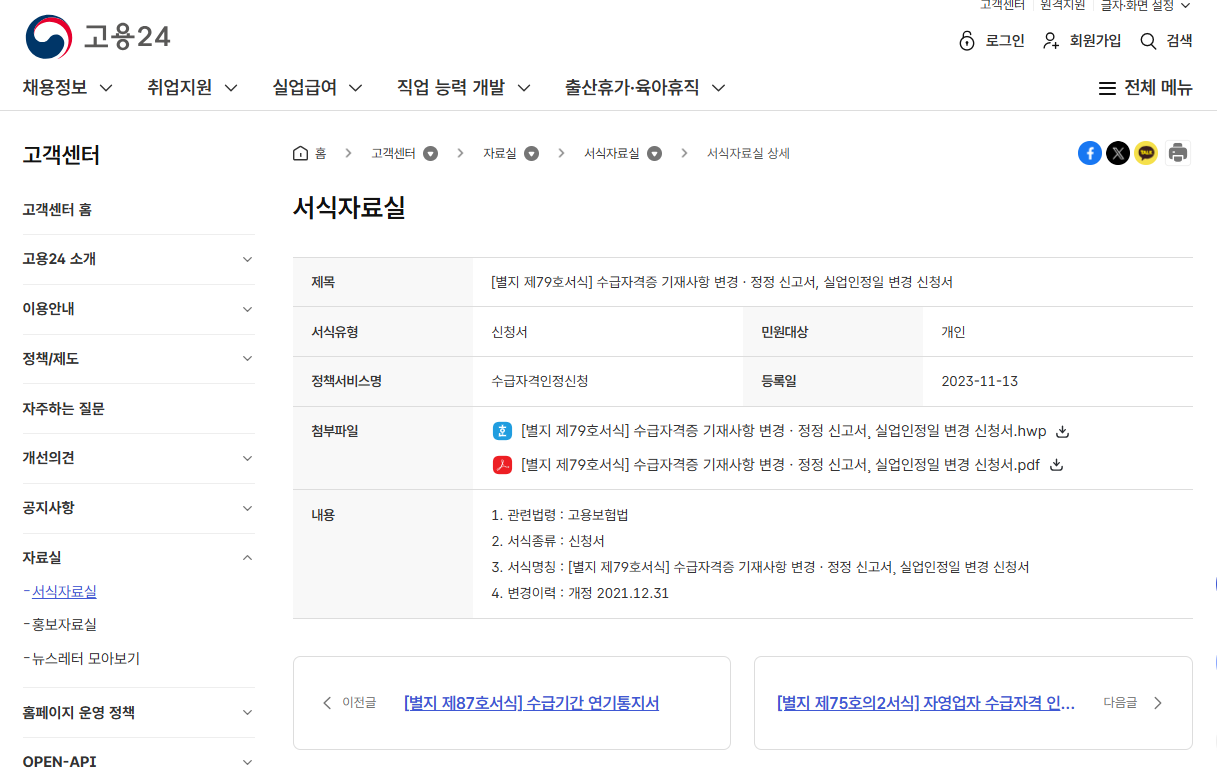
Task: Expand the 이용안내 sidebar section
Action: (x=248, y=309)
